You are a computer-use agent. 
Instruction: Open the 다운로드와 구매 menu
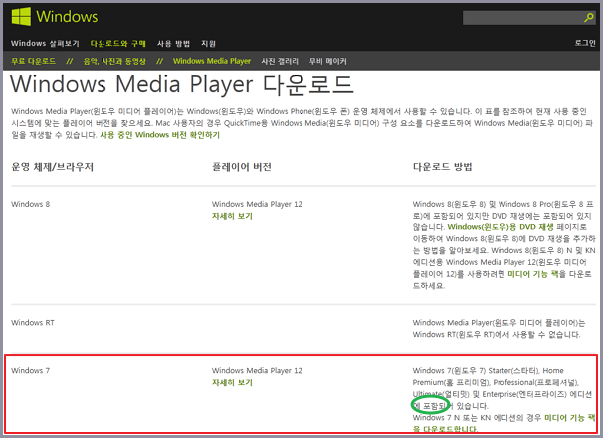coord(118,43)
